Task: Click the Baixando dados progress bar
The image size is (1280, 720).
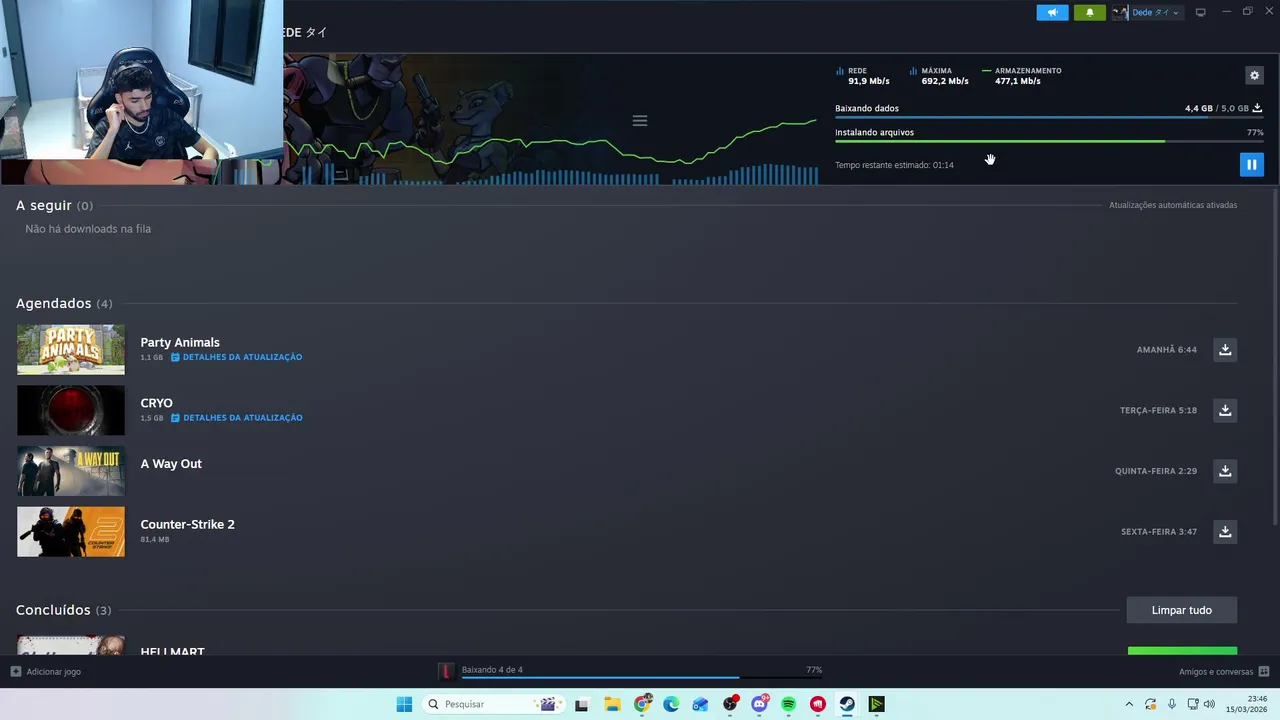Action: (1049, 118)
